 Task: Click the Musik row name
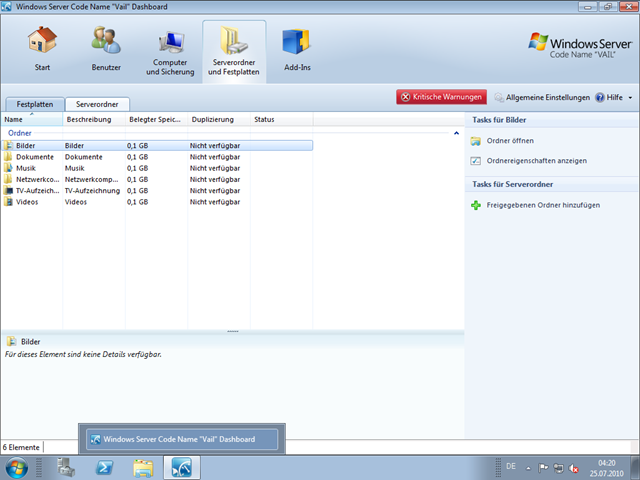click(x=26, y=168)
